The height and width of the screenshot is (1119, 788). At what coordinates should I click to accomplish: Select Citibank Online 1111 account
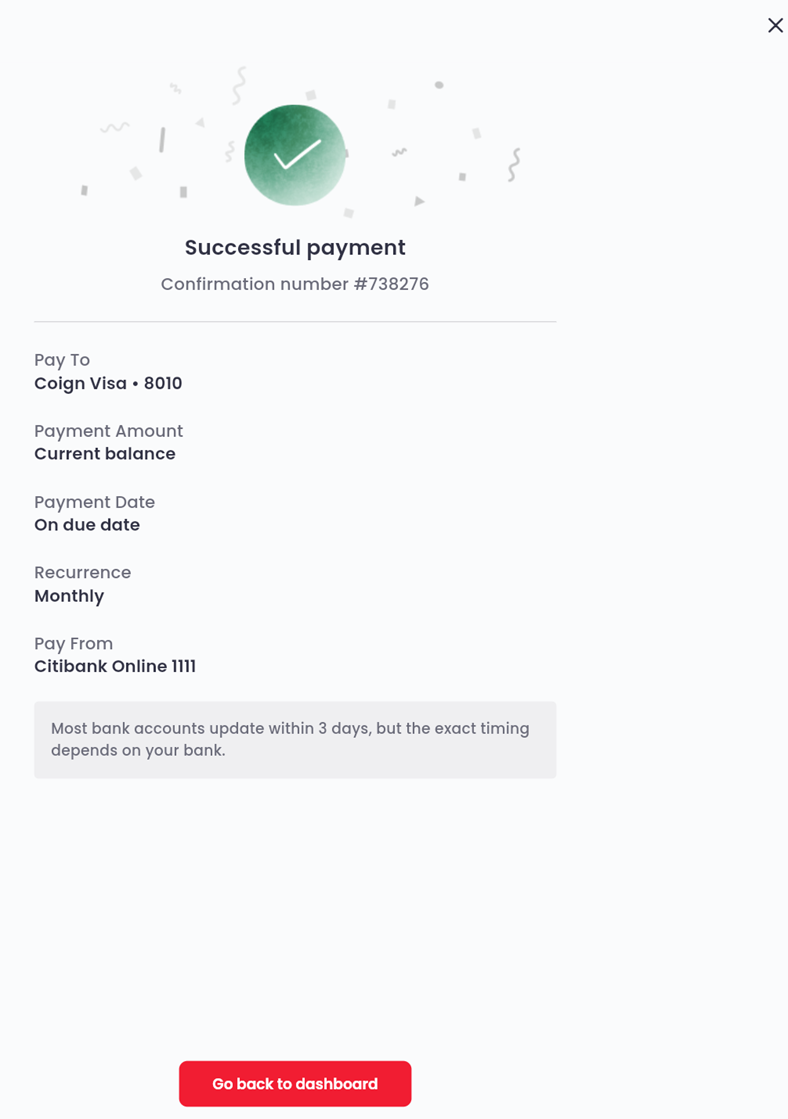(x=115, y=666)
